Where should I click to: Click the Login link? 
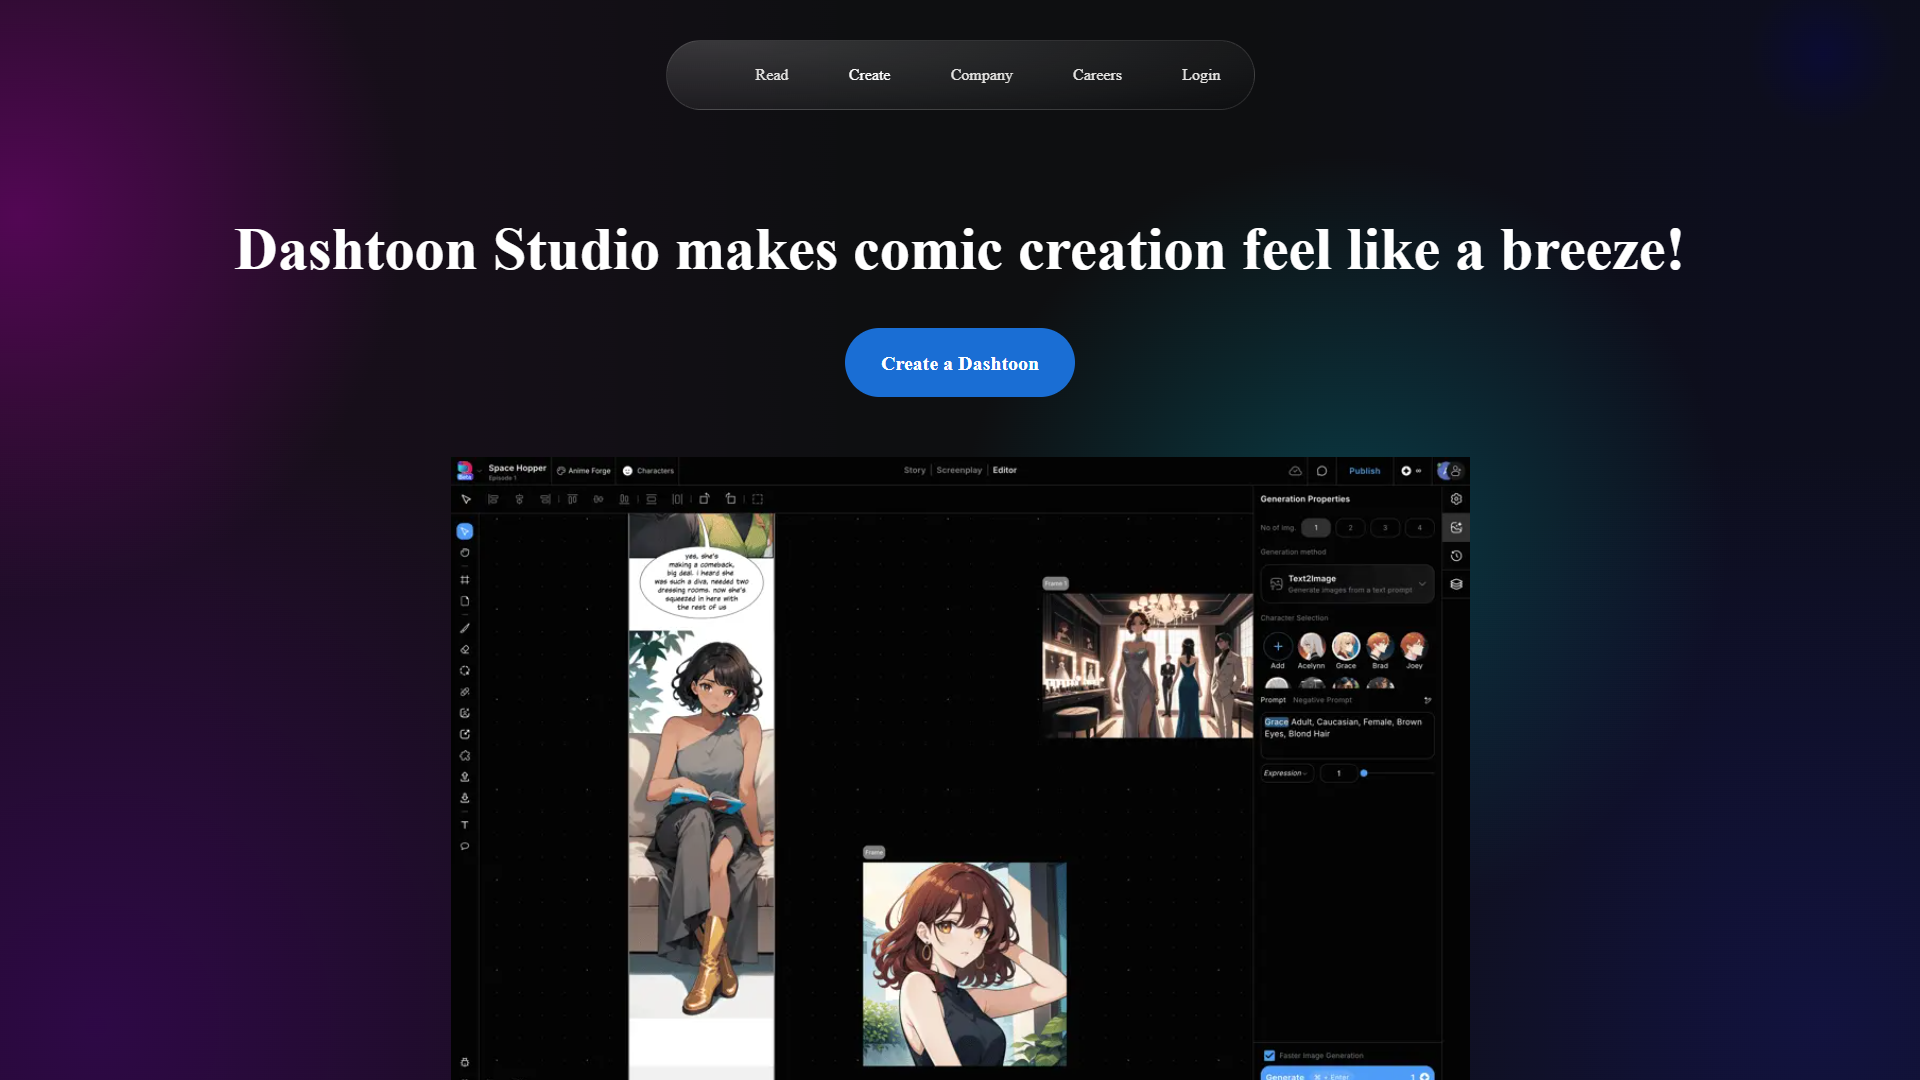[x=1200, y=75]
